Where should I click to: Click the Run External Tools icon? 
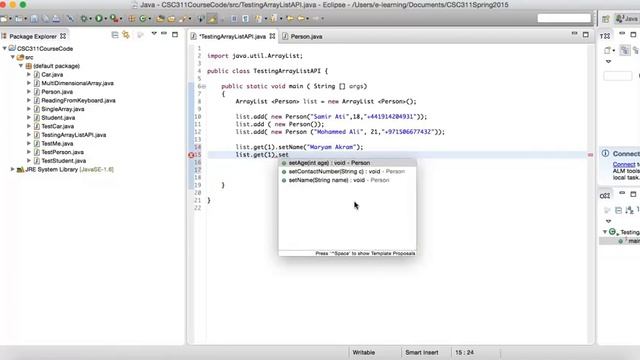[113, 19]
